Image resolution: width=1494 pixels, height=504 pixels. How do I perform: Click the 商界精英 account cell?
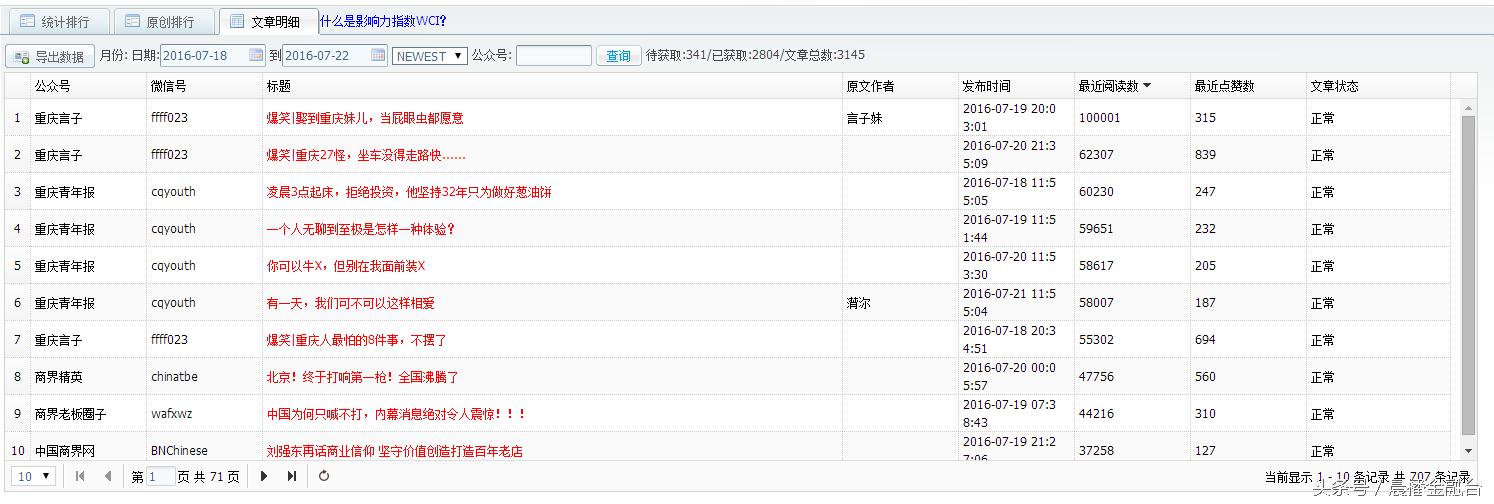click(x=88, y=377)
